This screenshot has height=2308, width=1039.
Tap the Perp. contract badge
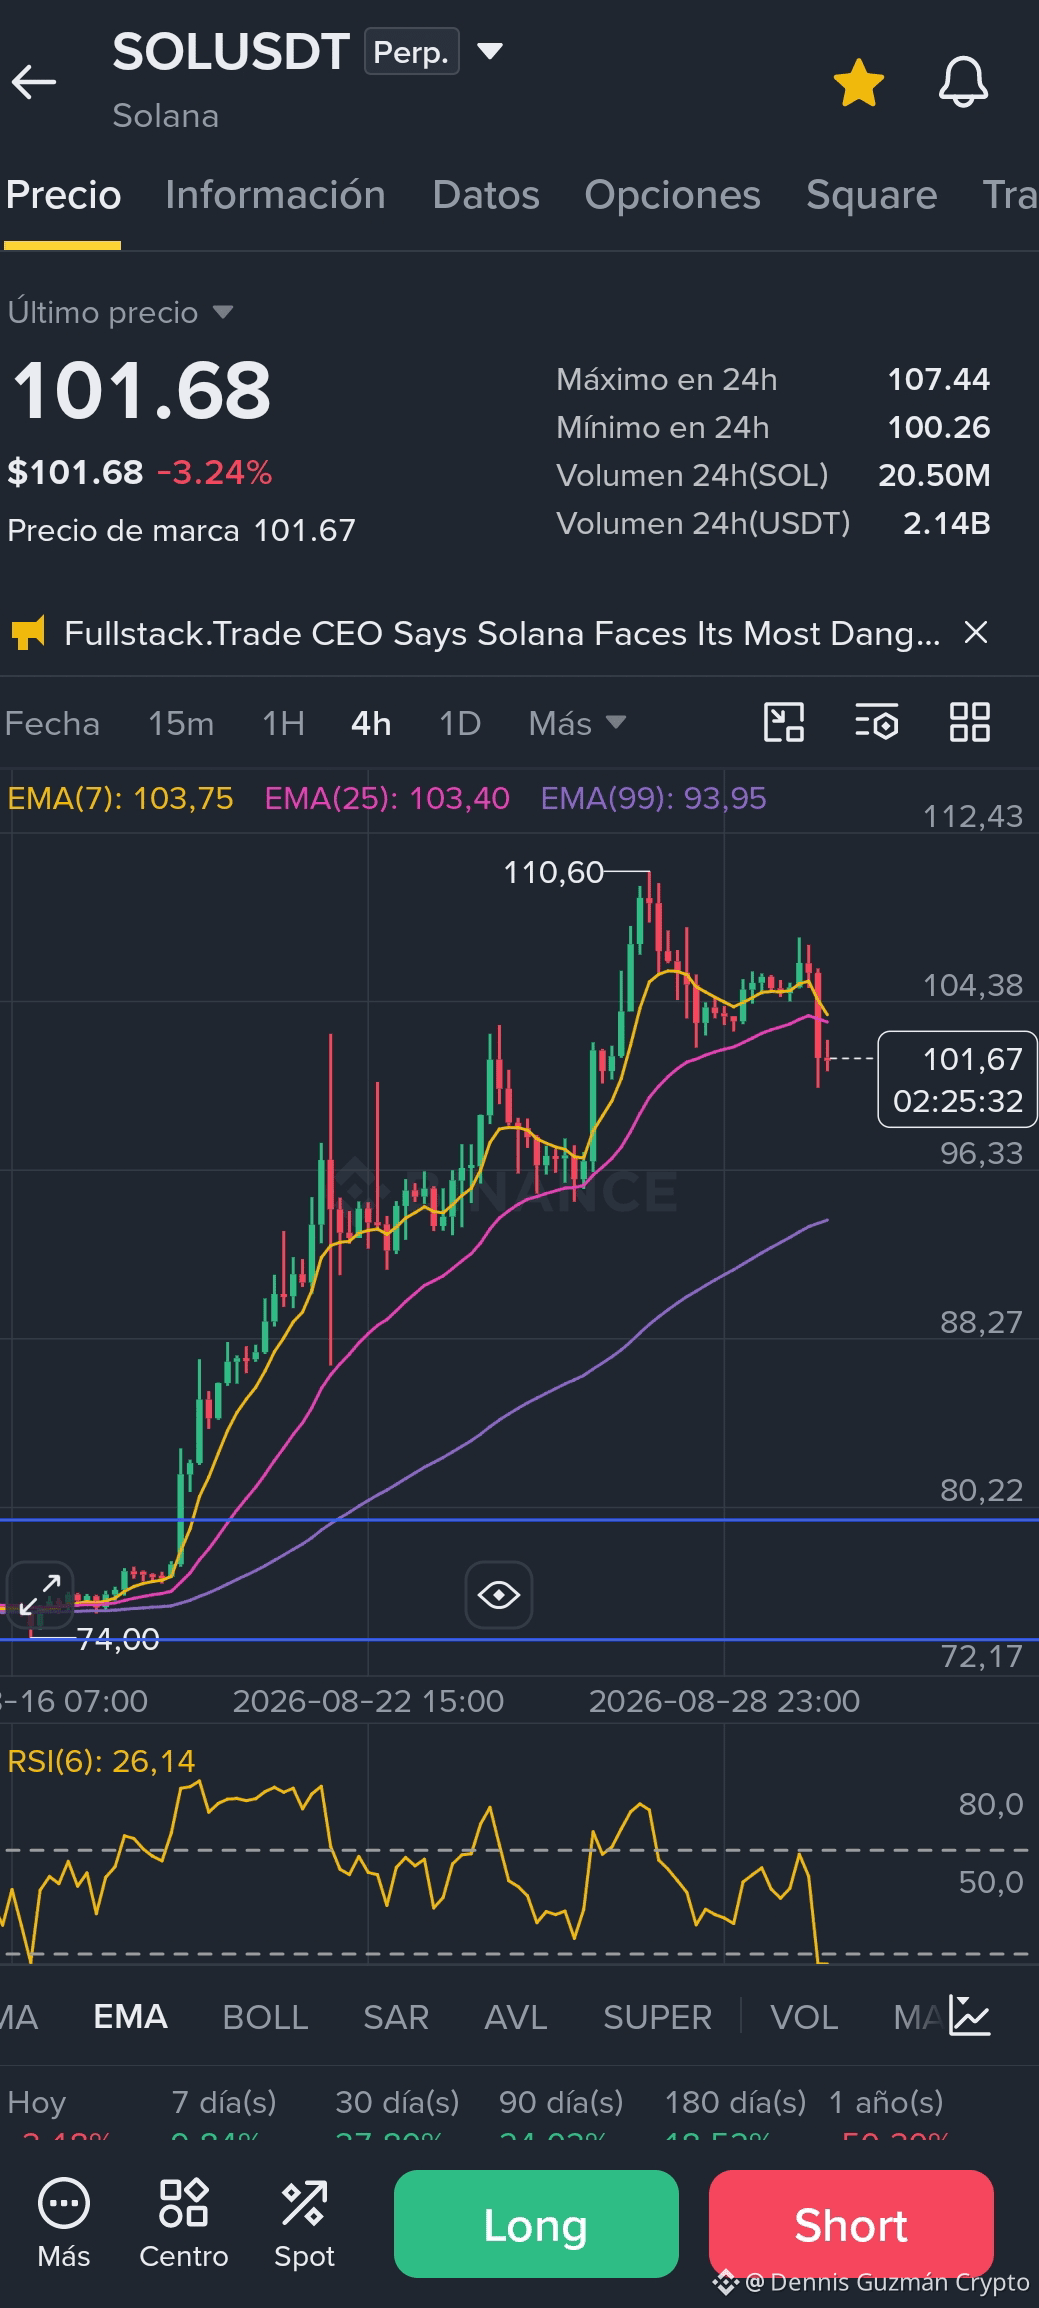tap(411, 51)
